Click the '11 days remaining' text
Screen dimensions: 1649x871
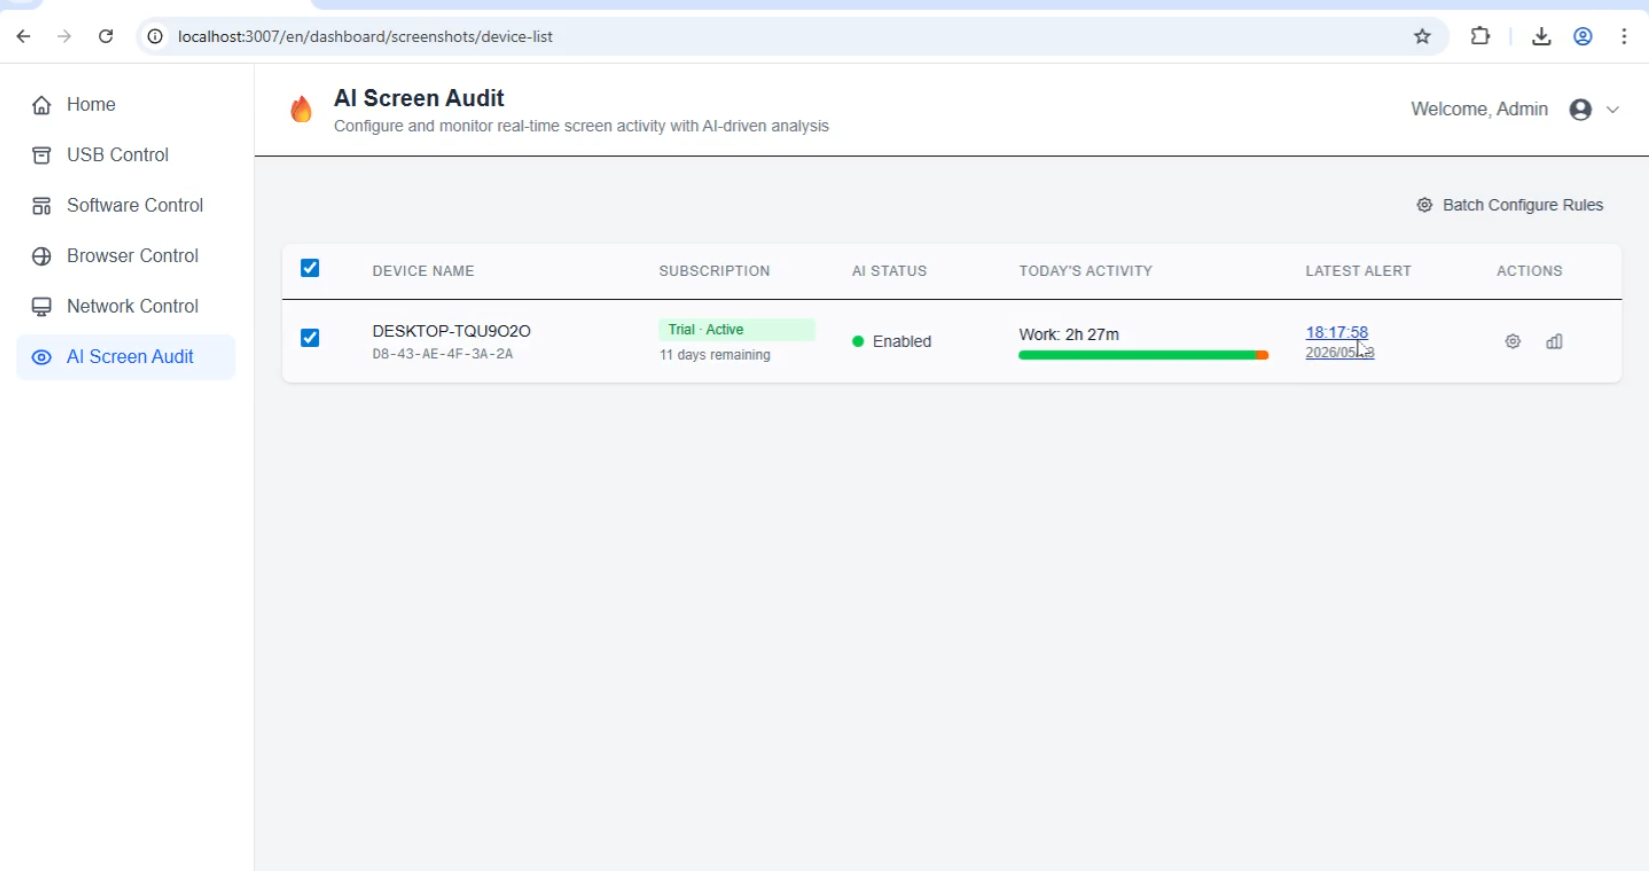(715, 355)
